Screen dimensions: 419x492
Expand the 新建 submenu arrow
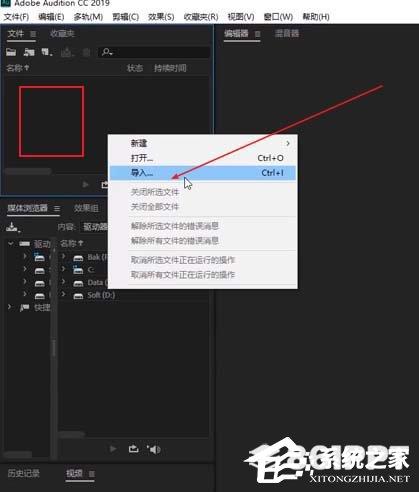[288, 143]
